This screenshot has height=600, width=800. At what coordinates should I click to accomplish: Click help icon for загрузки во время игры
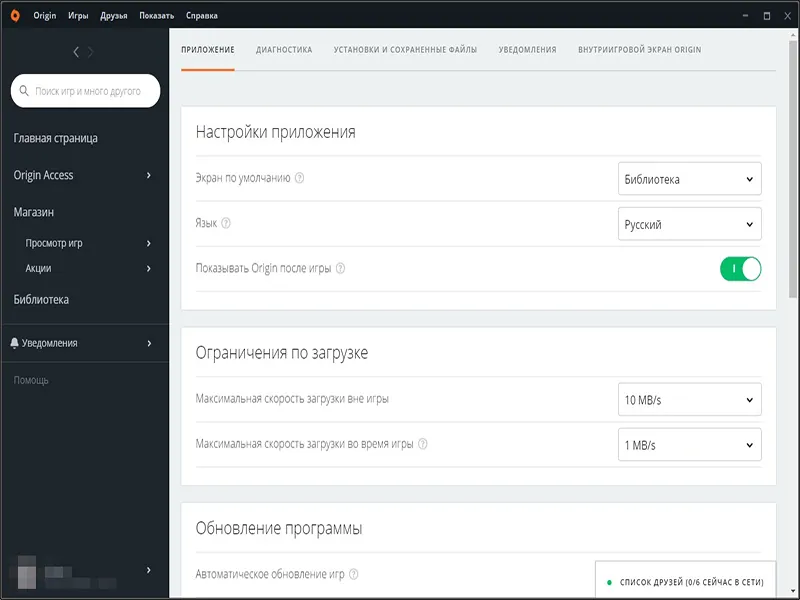tap(423, 444)
